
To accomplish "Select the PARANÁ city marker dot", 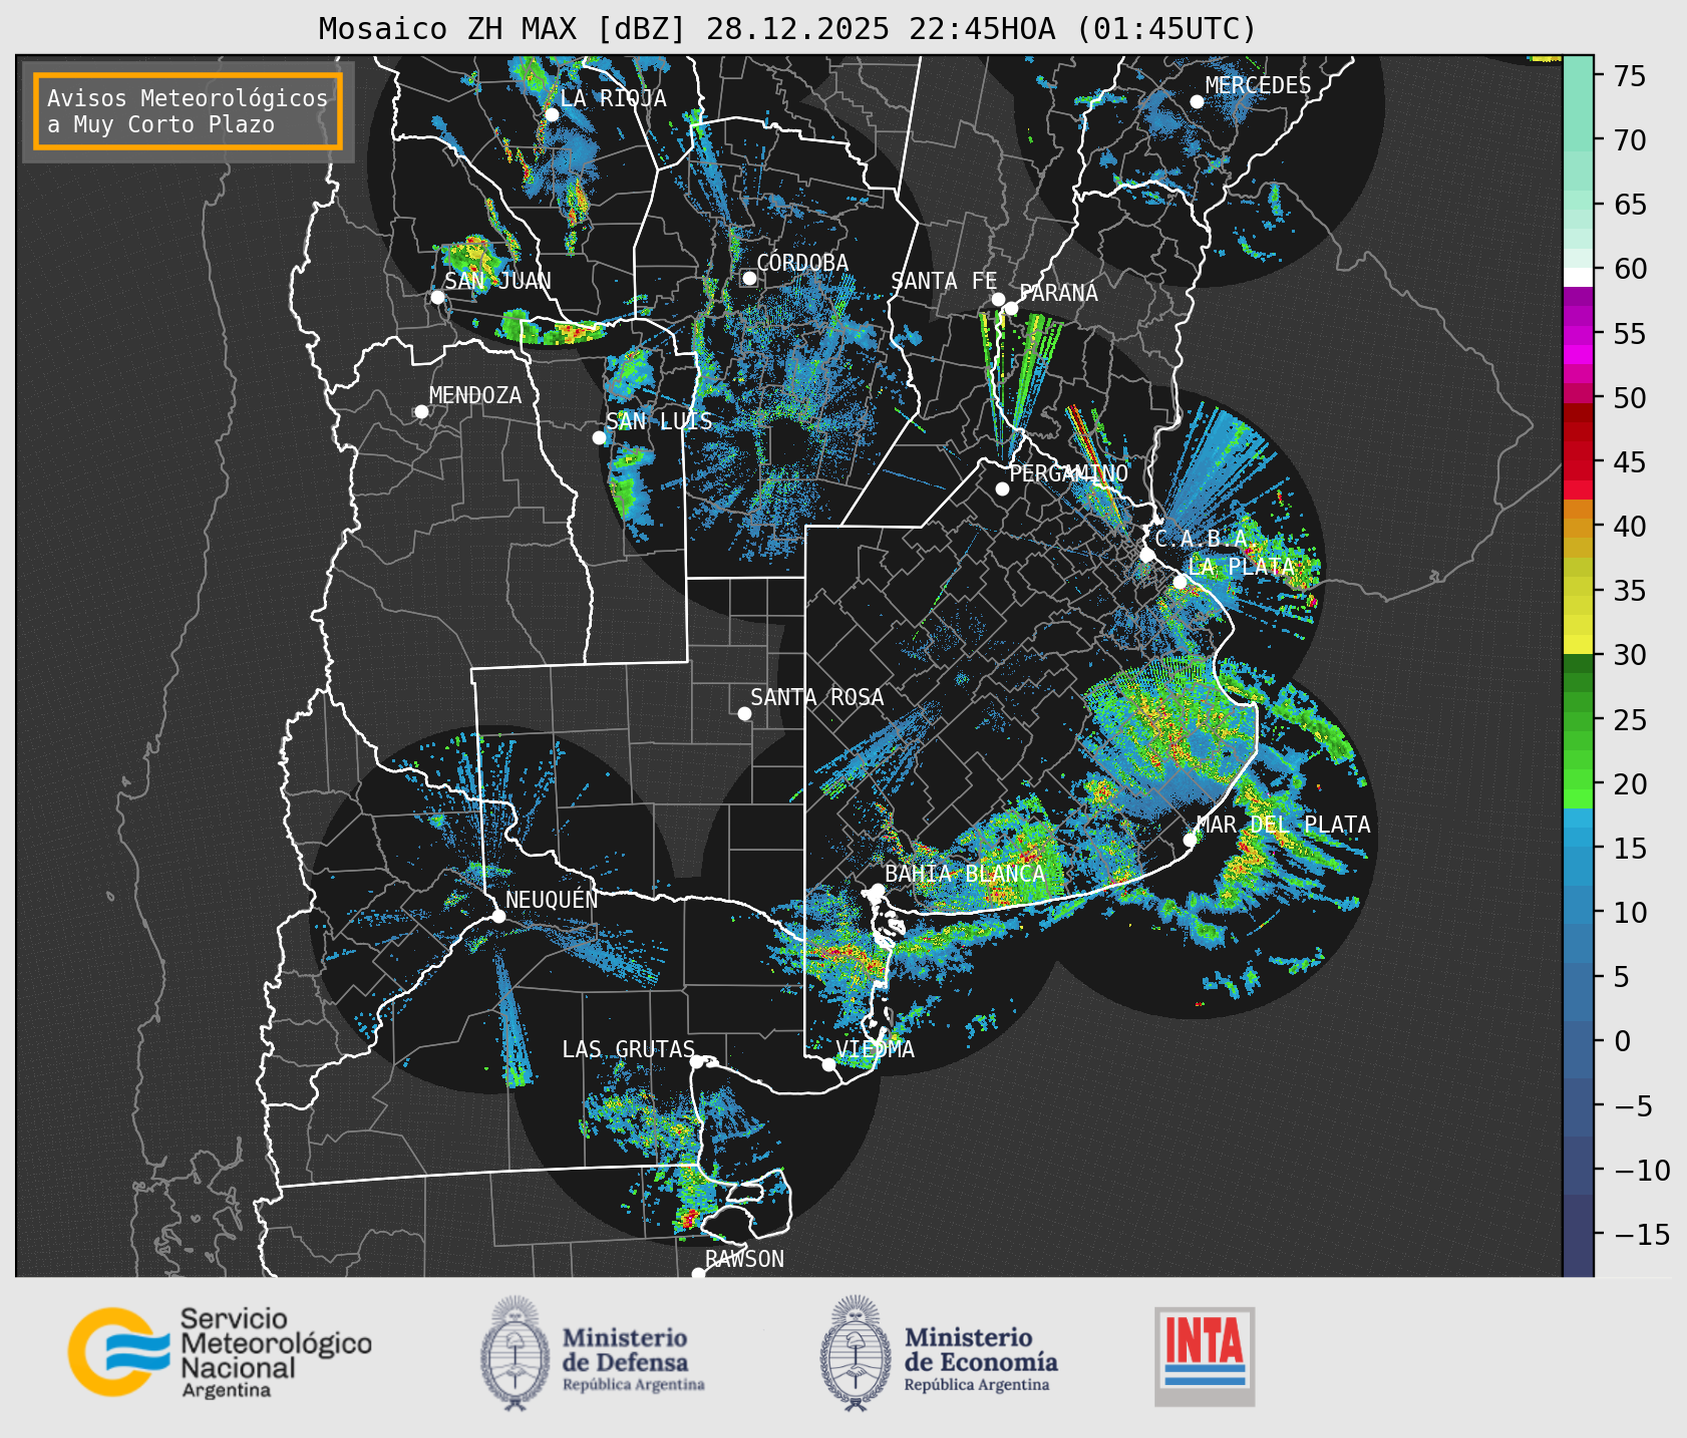I will point(1011,308).
